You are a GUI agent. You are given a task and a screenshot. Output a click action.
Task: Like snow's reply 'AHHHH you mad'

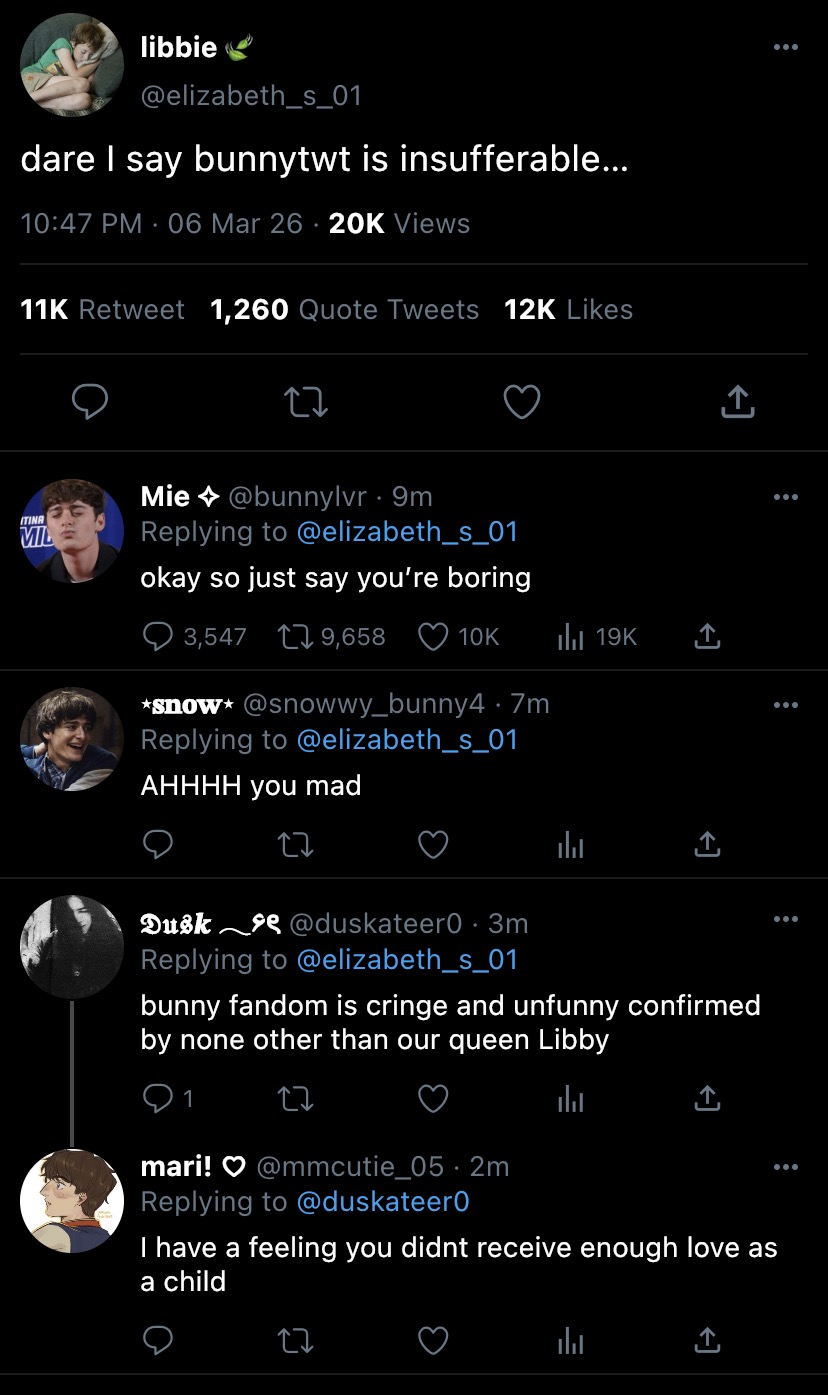(433, 846)
